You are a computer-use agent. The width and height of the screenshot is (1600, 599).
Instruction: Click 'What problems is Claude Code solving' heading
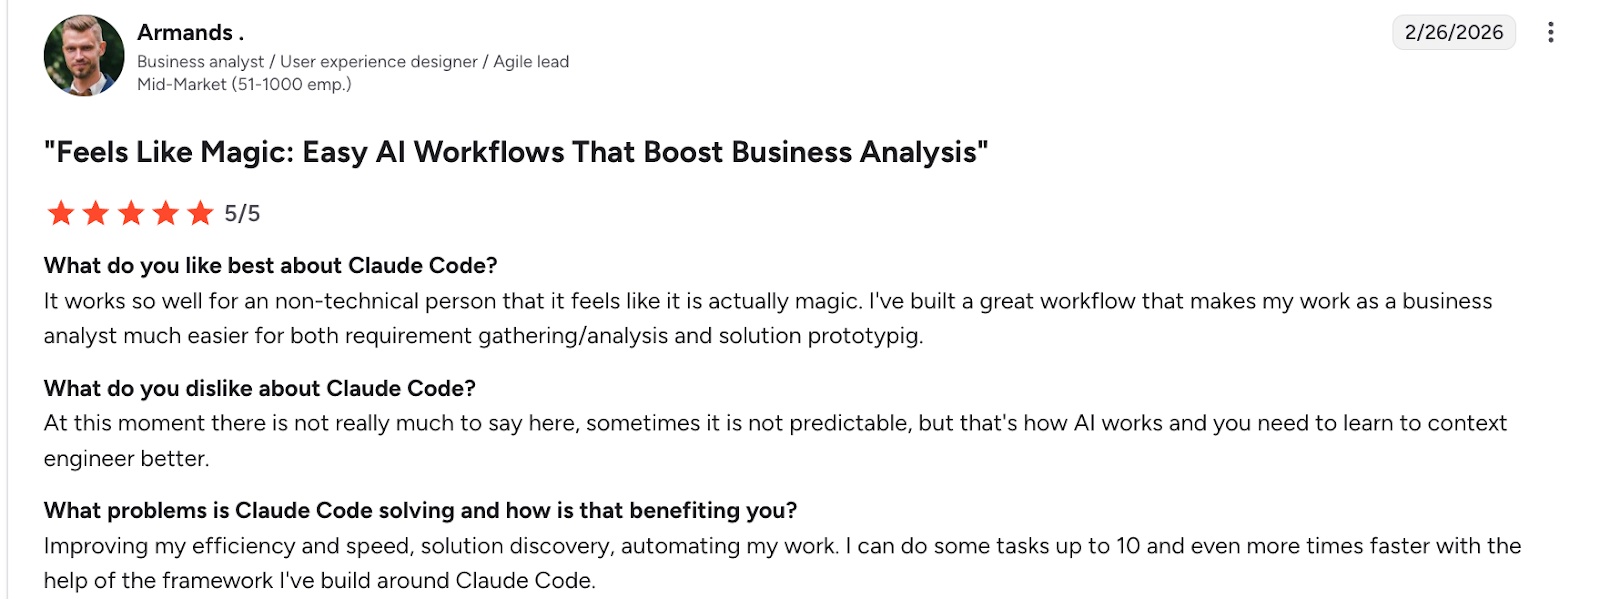pos(420,510)
